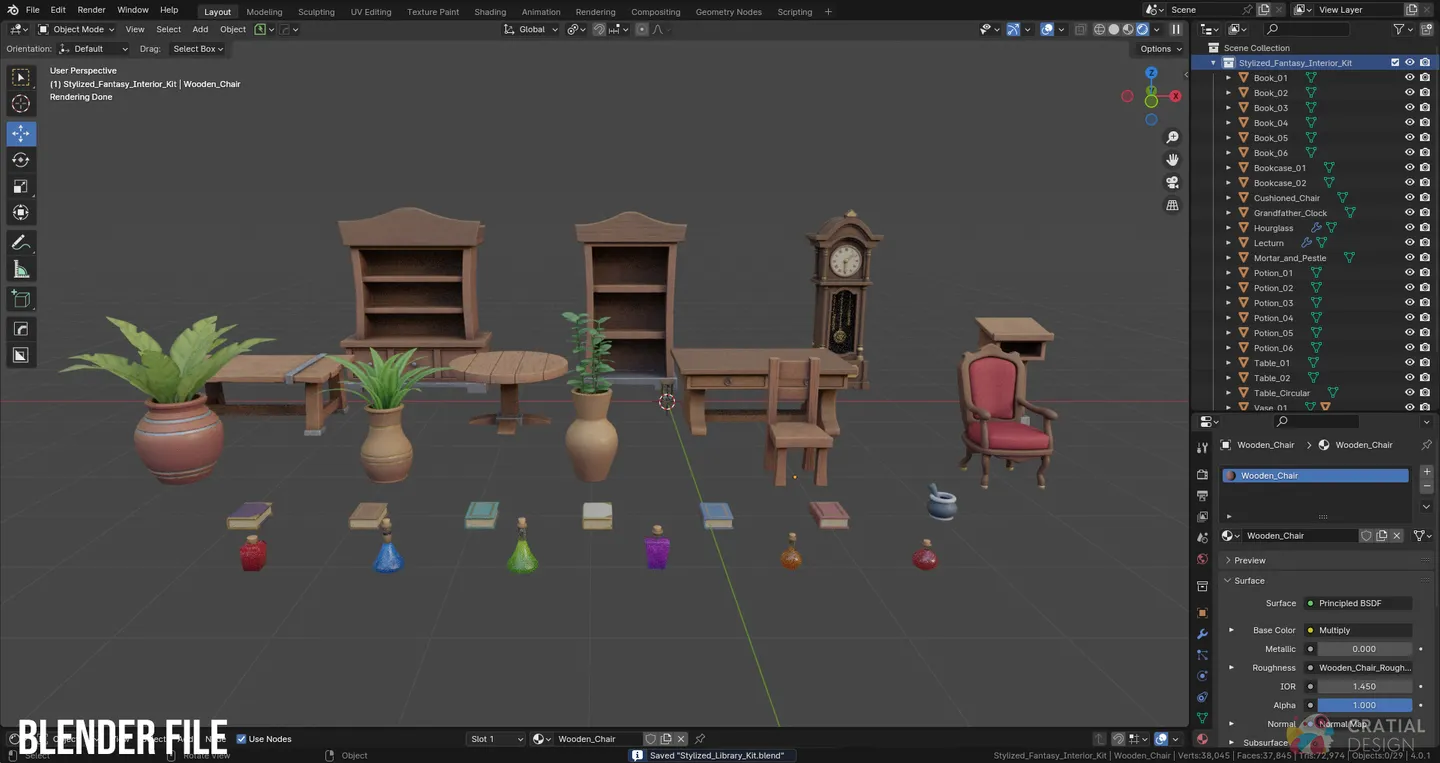Hide Grandfather_Clock via its eye icon

coord(1410,213)
